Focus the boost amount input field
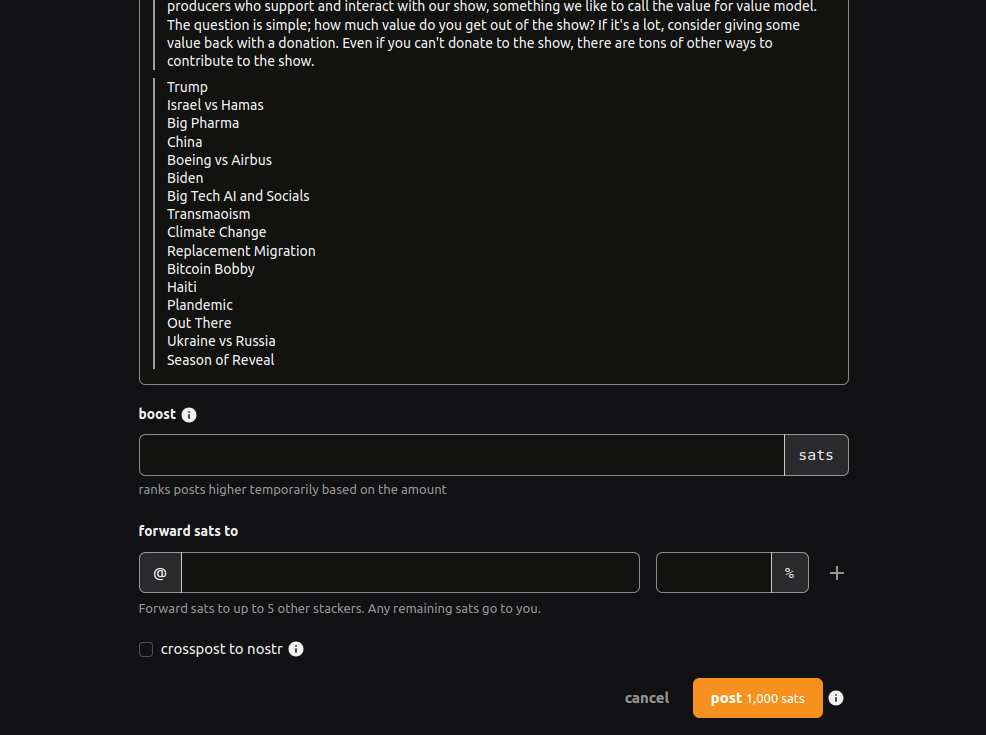 click(x=462, y=455)
